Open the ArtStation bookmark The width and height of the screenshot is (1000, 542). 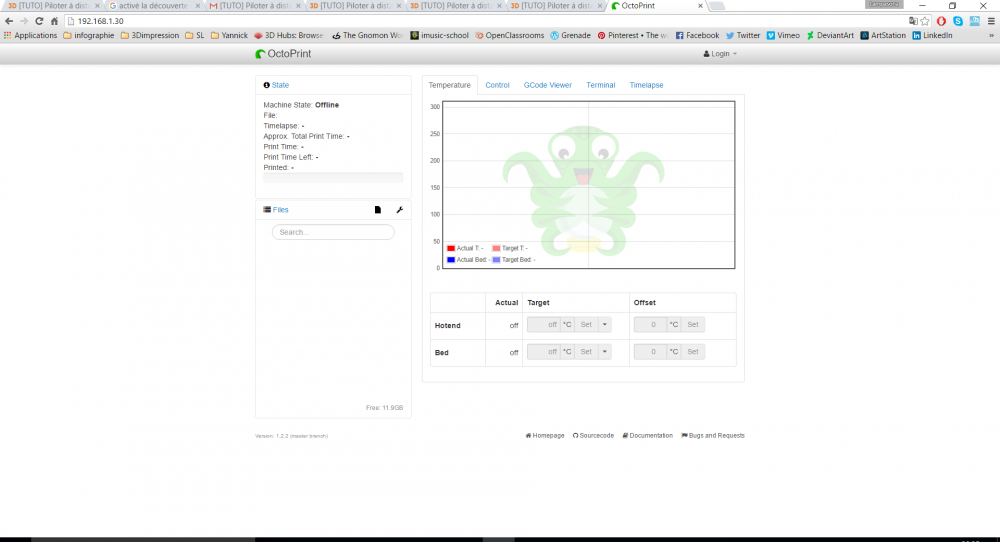click(x=883, y=35)
